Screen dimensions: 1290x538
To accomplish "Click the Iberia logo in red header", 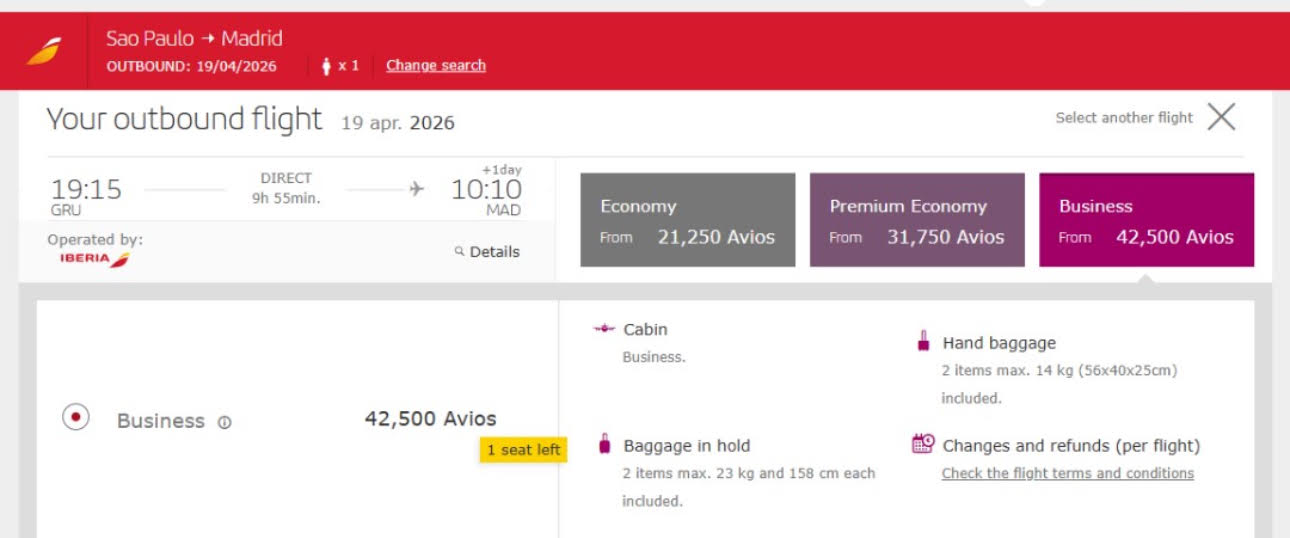I will click(x=43, y=51).
